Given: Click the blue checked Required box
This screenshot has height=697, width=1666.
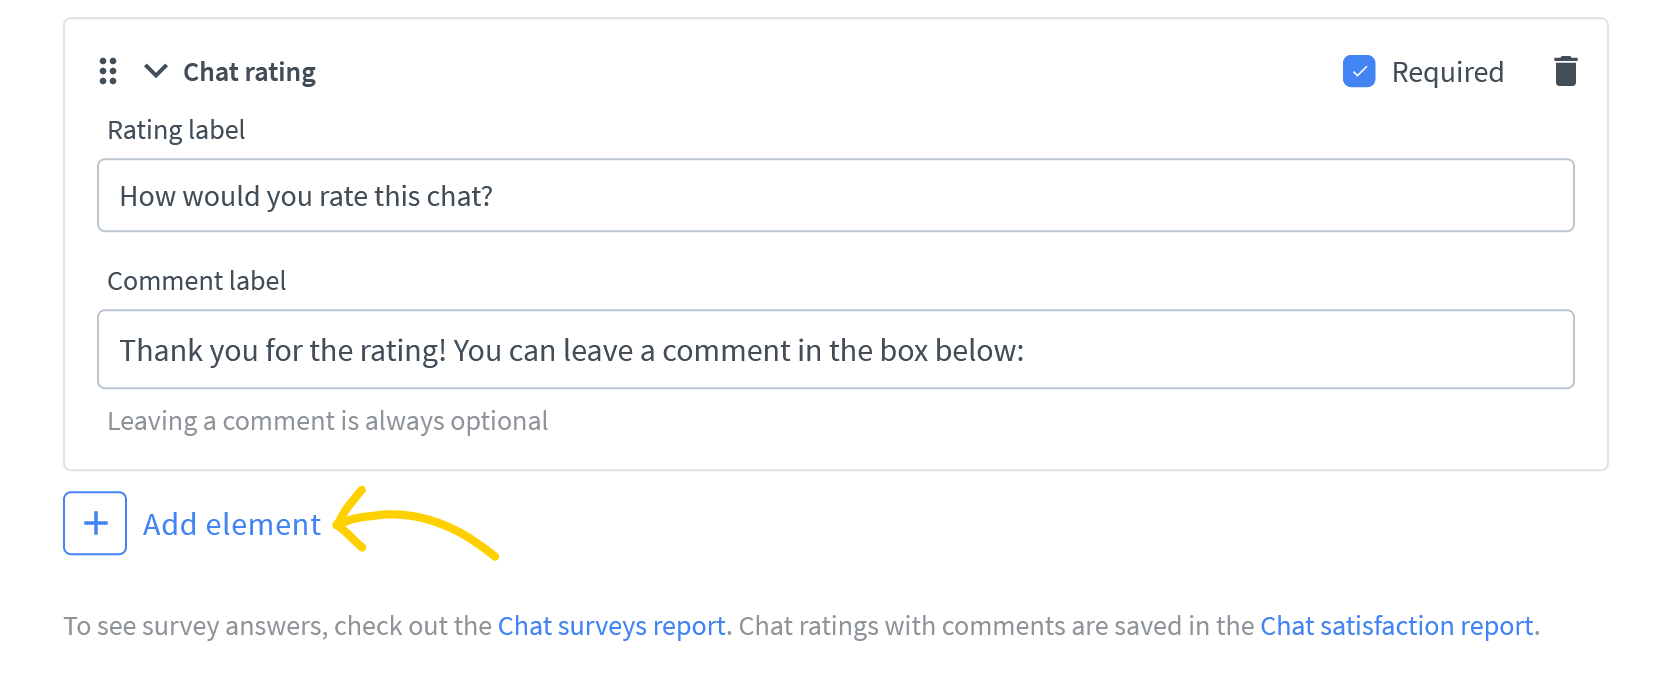Looking at the screenshot, I should [1359, 71].
